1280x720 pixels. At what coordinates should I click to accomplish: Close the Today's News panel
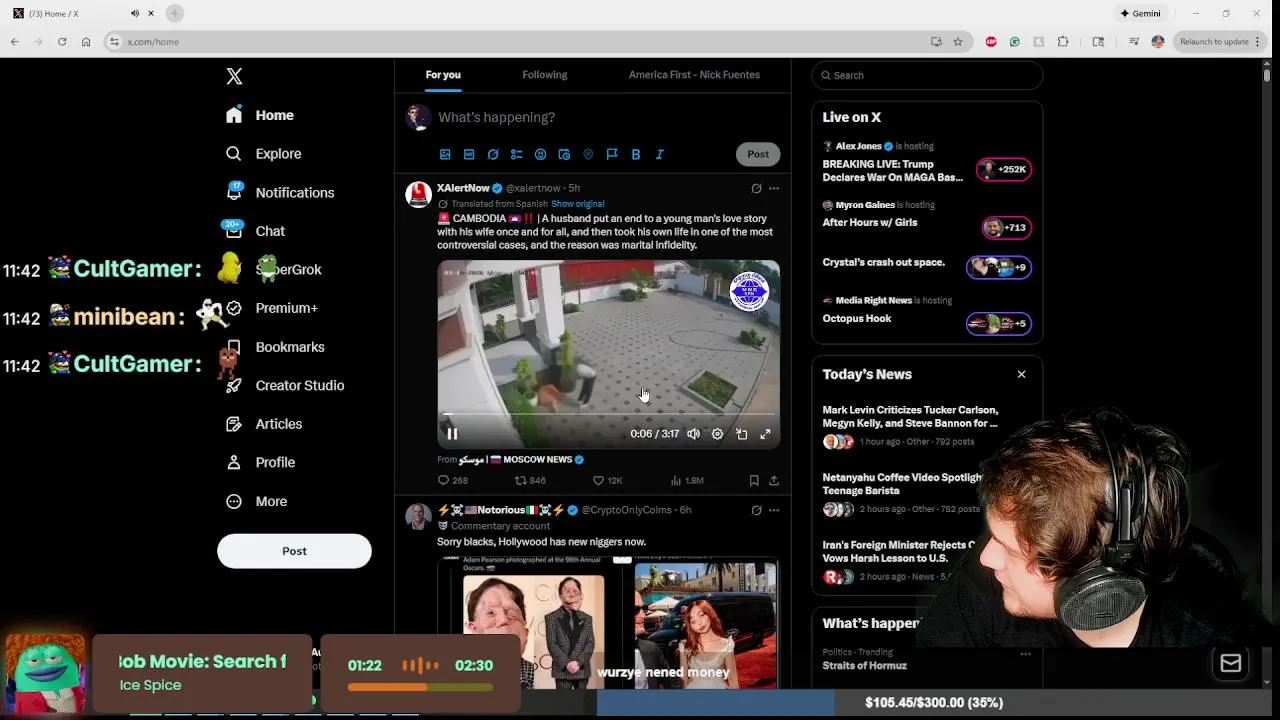(x=1021, y=374)
